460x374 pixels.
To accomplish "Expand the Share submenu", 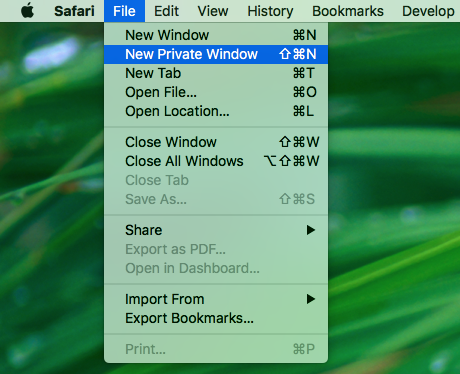I will tap(216, 230).
